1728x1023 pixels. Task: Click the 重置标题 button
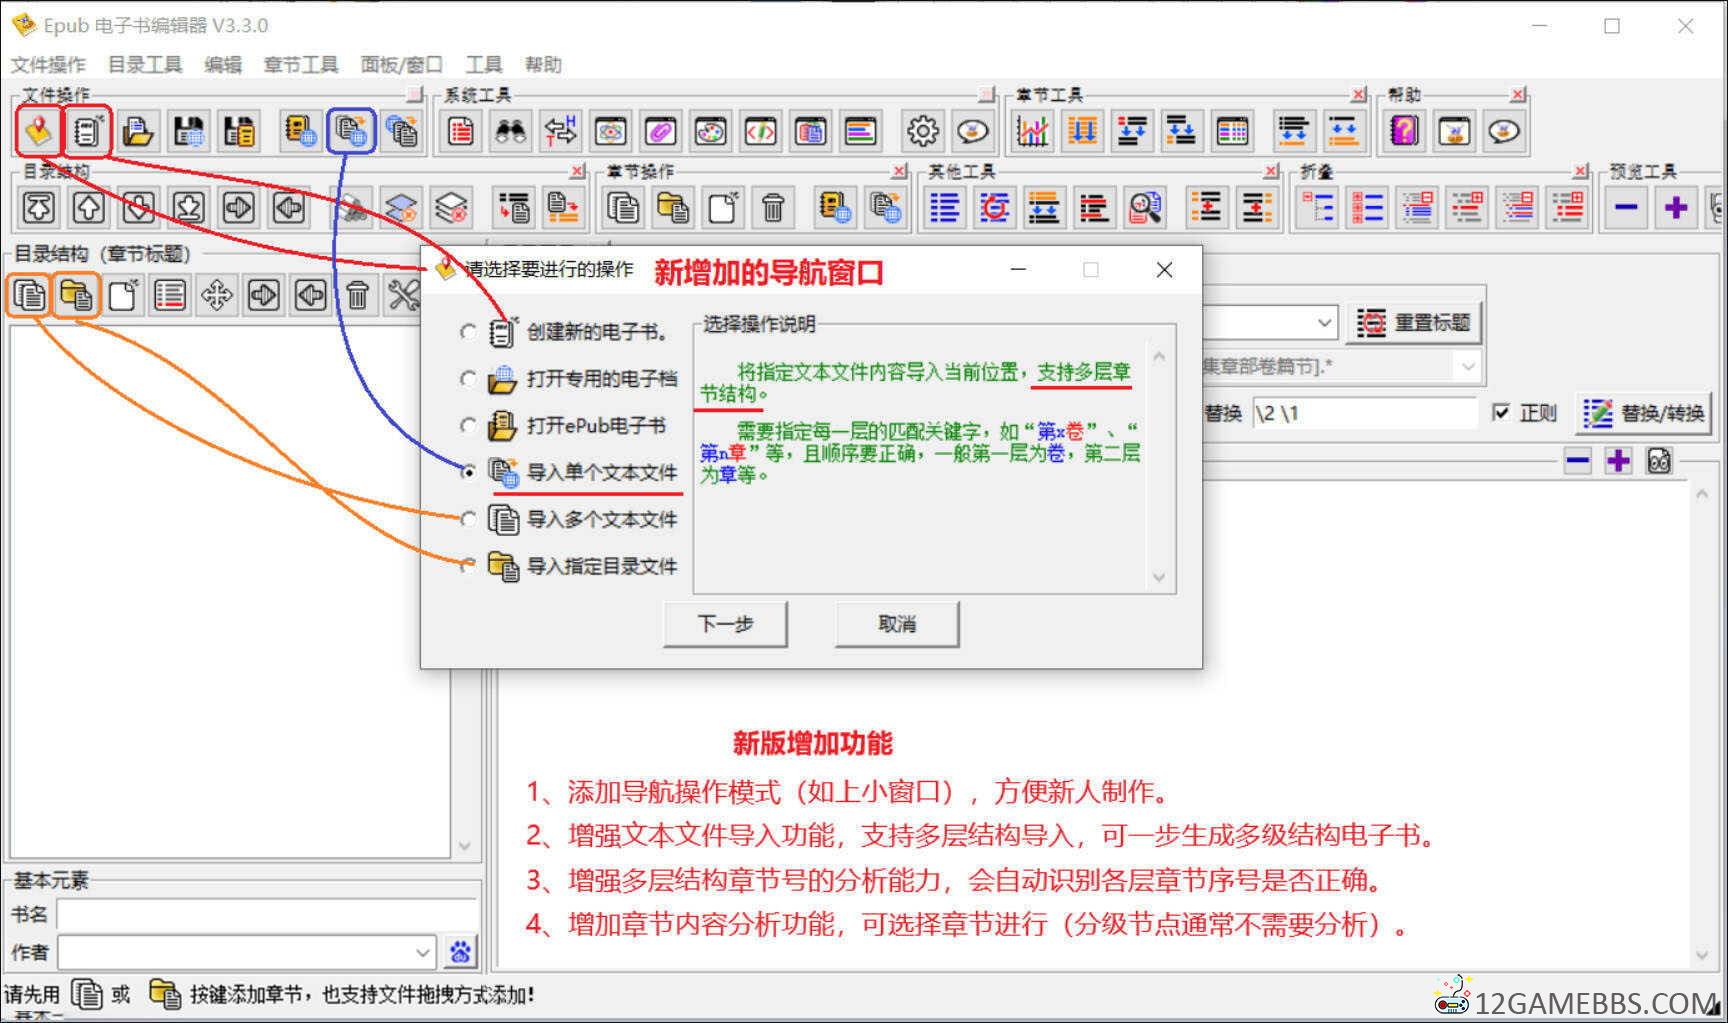(x=1414, y=323)
